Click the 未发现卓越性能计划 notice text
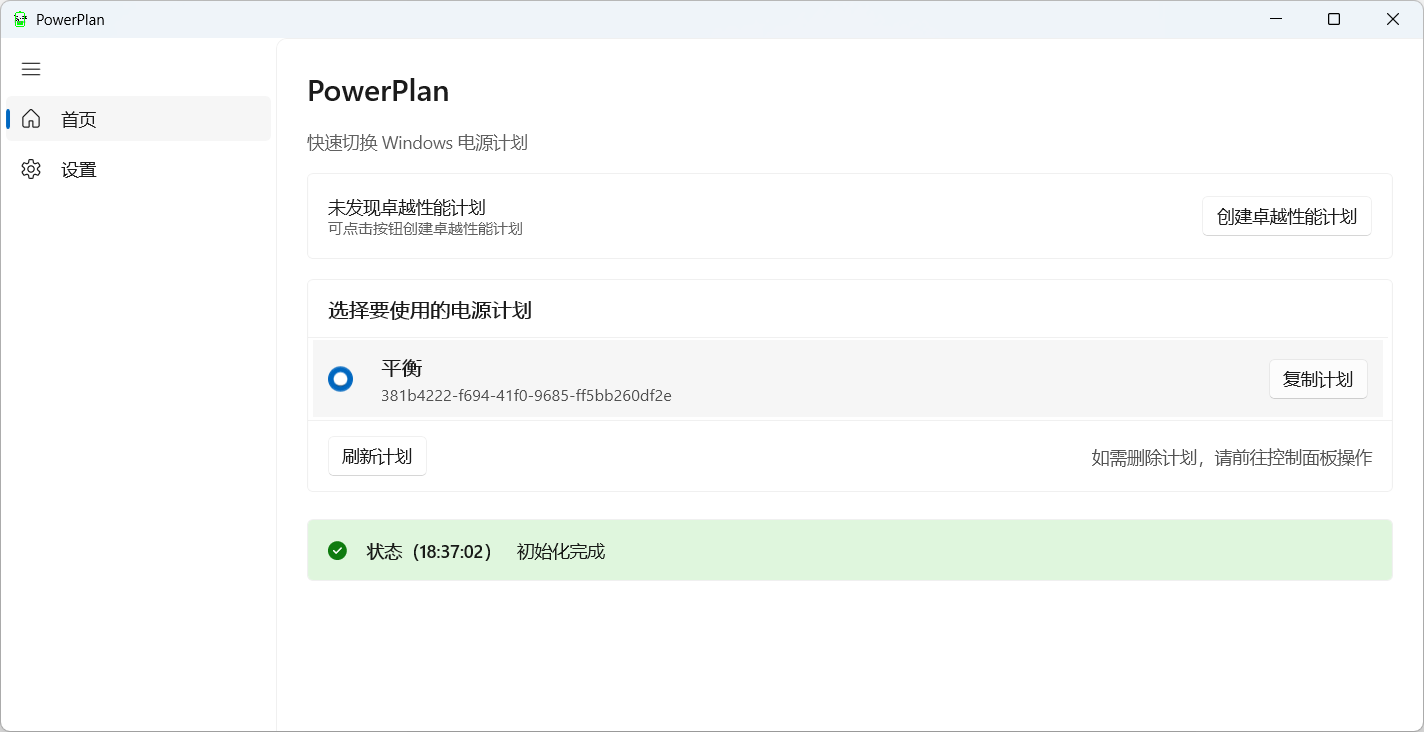Screen dimensions: 1424x732 [x=407, y=207]
